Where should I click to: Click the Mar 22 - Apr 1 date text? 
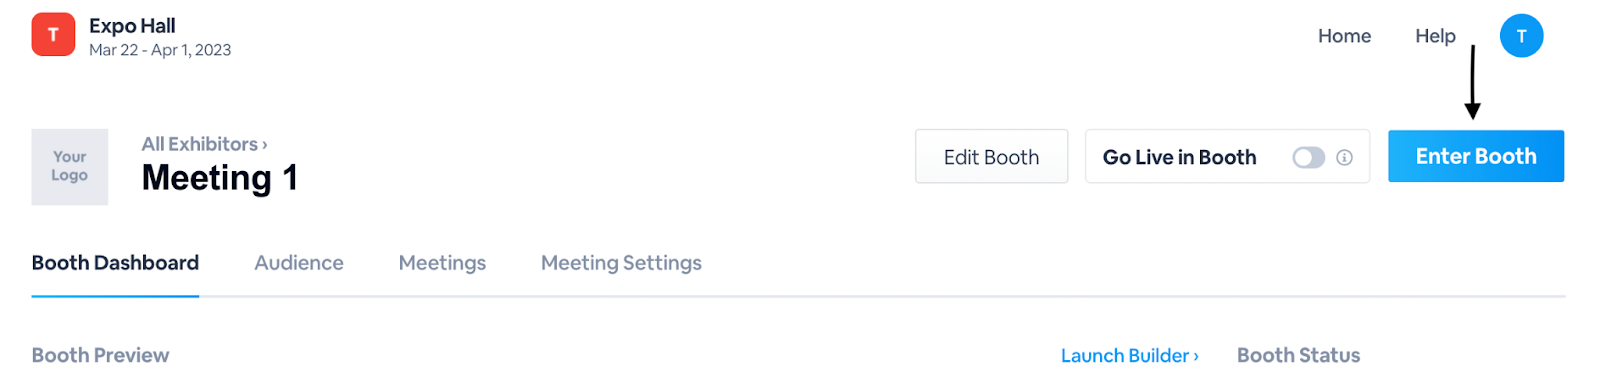point(160,50)
